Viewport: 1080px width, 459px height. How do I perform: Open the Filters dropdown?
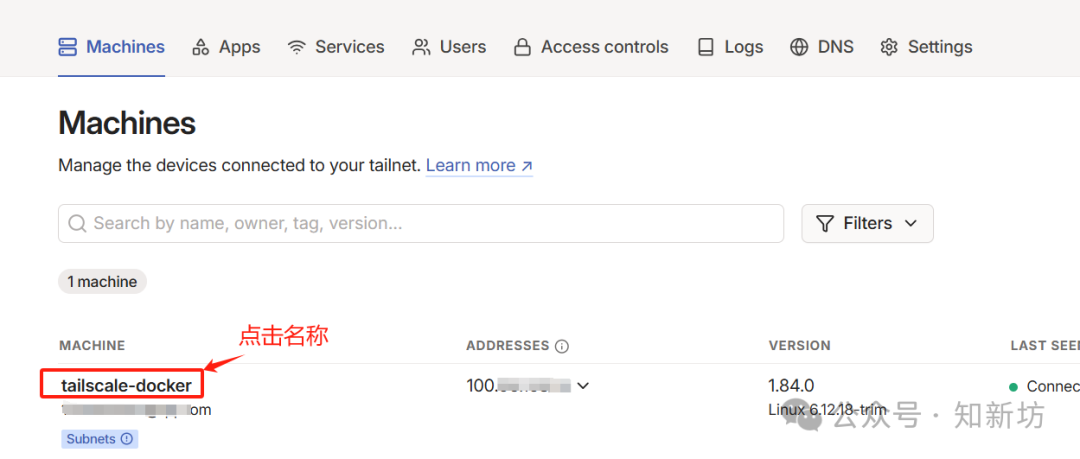[x=867, y=224]
